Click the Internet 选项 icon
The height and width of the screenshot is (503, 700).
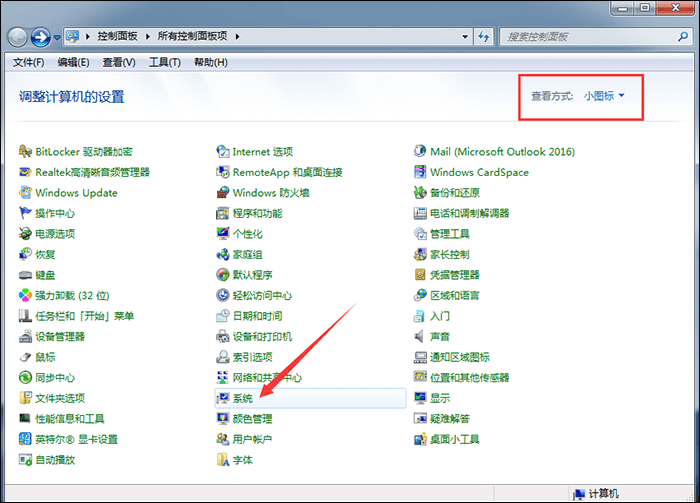tap(222, 152)
